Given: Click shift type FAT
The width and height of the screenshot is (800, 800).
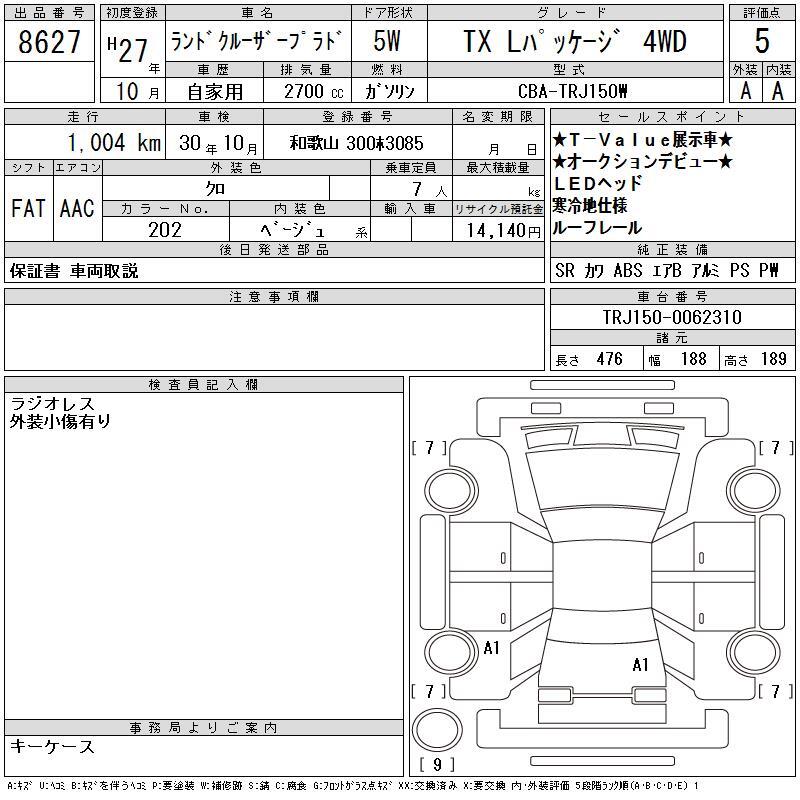Looking at the screenshot, I should pyautogui.click(x=28, y=208).
